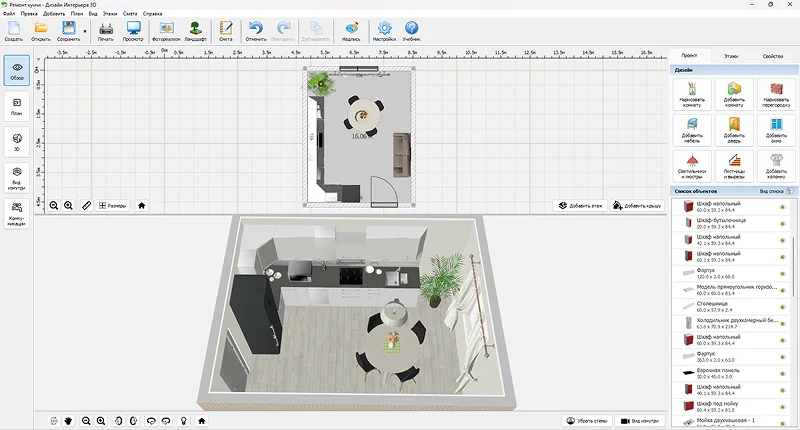Reset the 2D plan view with the home icon

[141, 206]
